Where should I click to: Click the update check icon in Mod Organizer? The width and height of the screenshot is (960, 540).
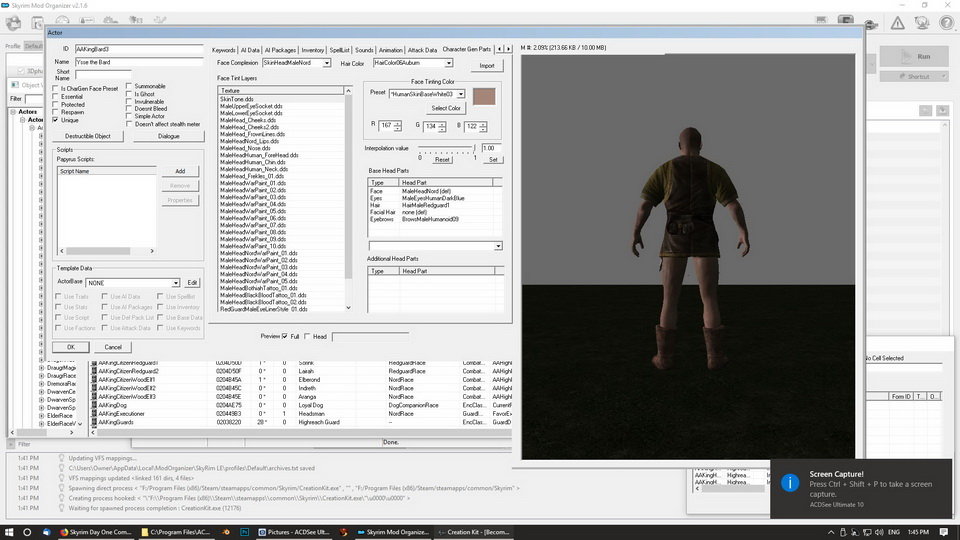[x=921, y=23]
